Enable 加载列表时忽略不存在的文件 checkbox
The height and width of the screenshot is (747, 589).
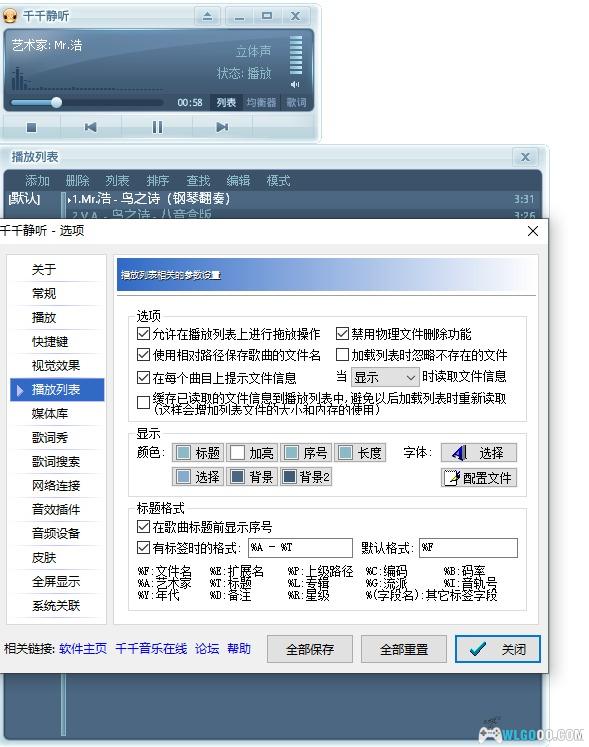pyautogui.click(x=342, y=354)
